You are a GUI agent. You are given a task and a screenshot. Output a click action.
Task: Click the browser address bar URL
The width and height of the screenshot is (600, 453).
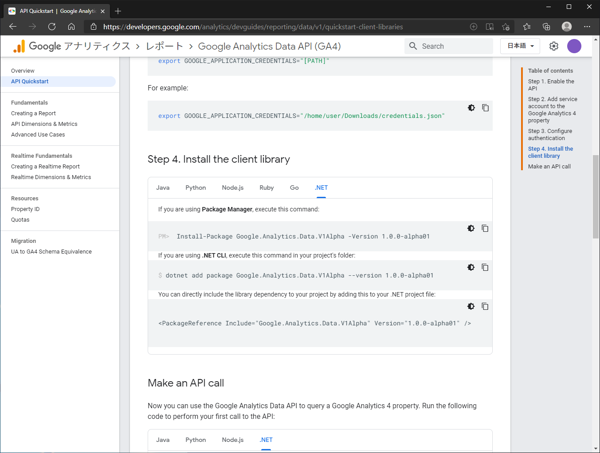click(253, 27)
